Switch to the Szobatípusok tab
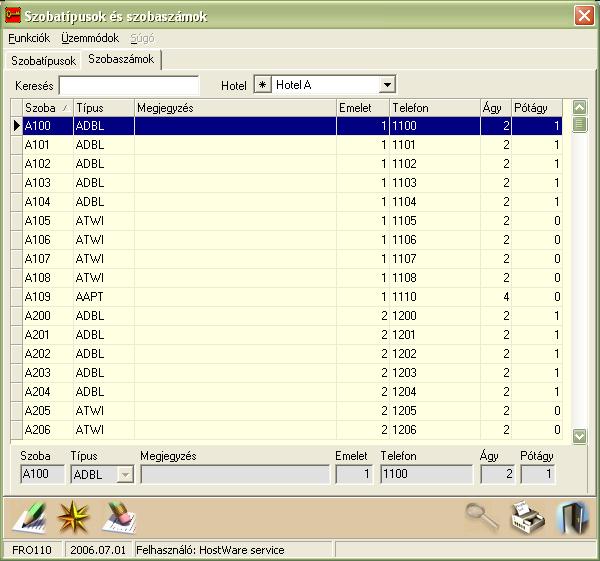Viewport: 600px width, 561px height. (43, 61)
